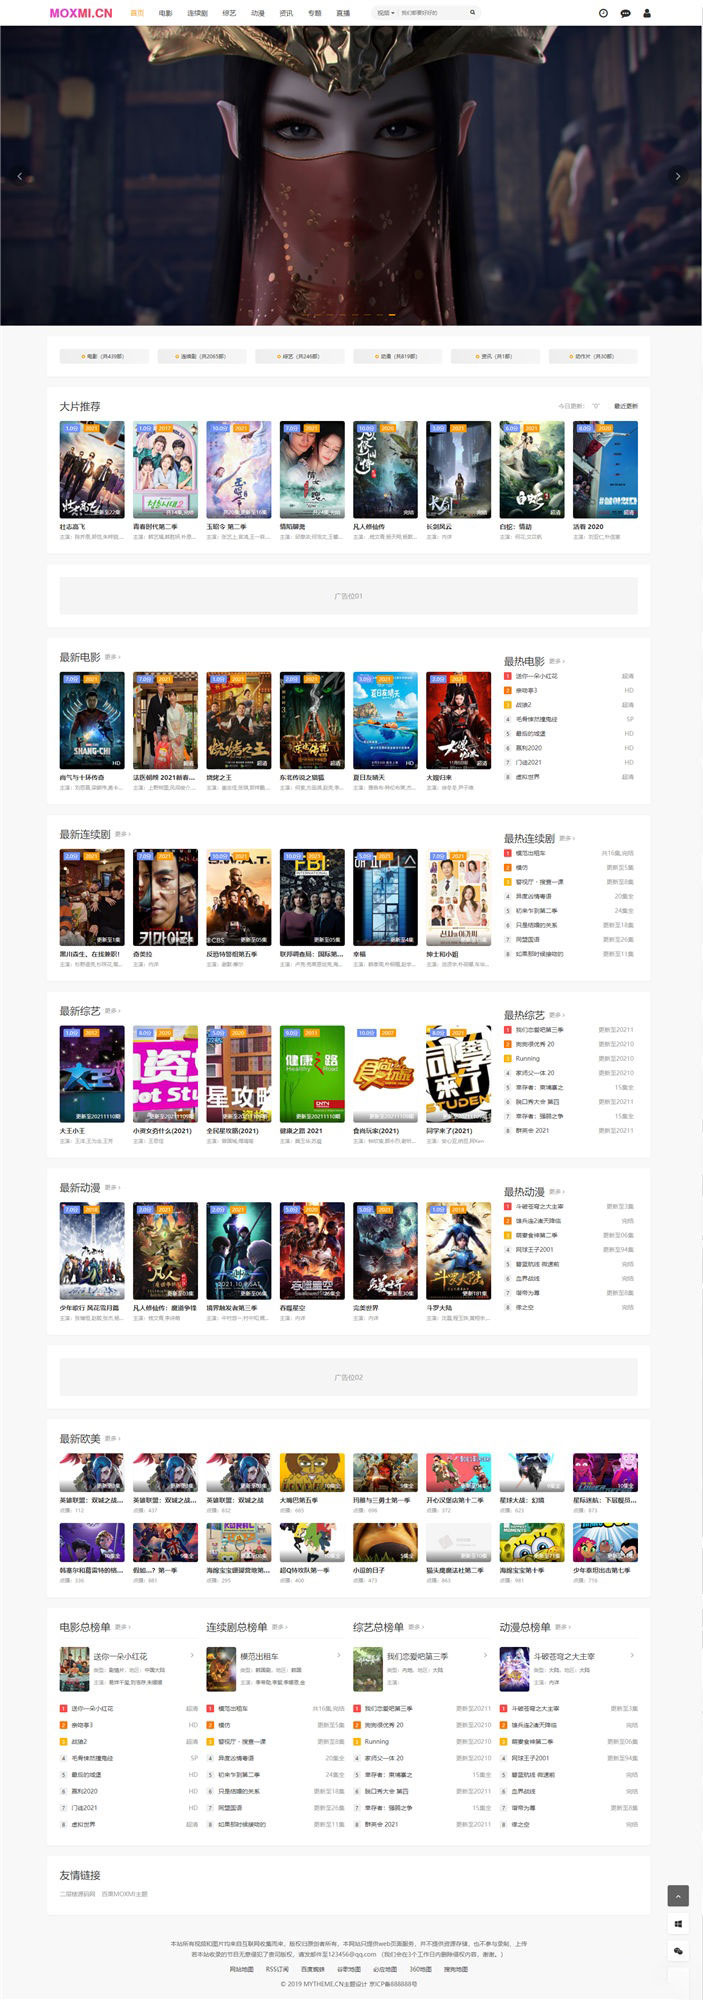Click the back-to-top arrow button
Image resolution: width=703 pixels, height=2000 pixels.
click(678, 1895)
